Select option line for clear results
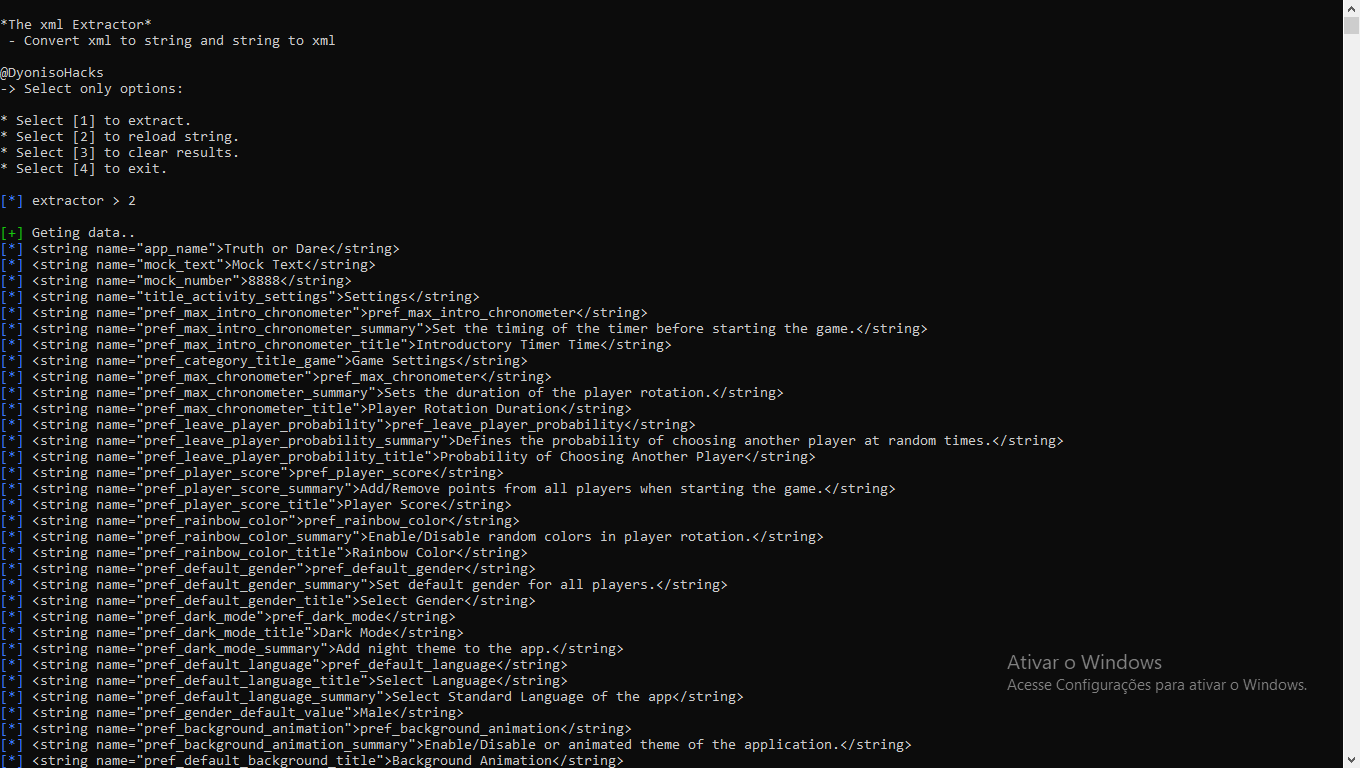The width and height of the screenshot is (1360, 768). [120, 152]
